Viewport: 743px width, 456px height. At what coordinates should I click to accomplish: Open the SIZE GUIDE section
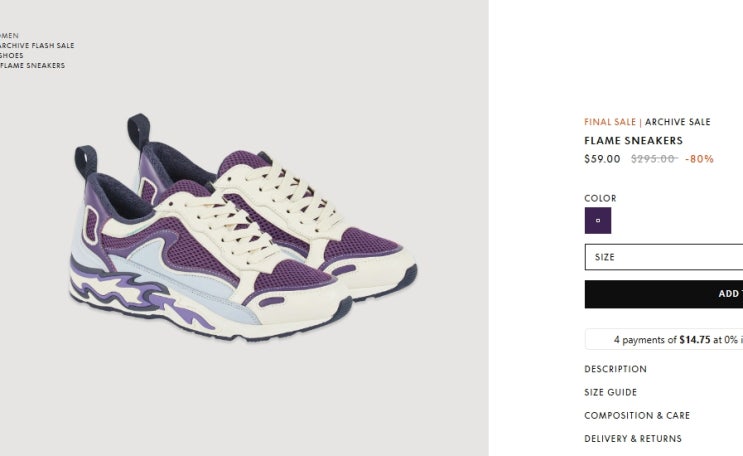click(x=610, y=392)
